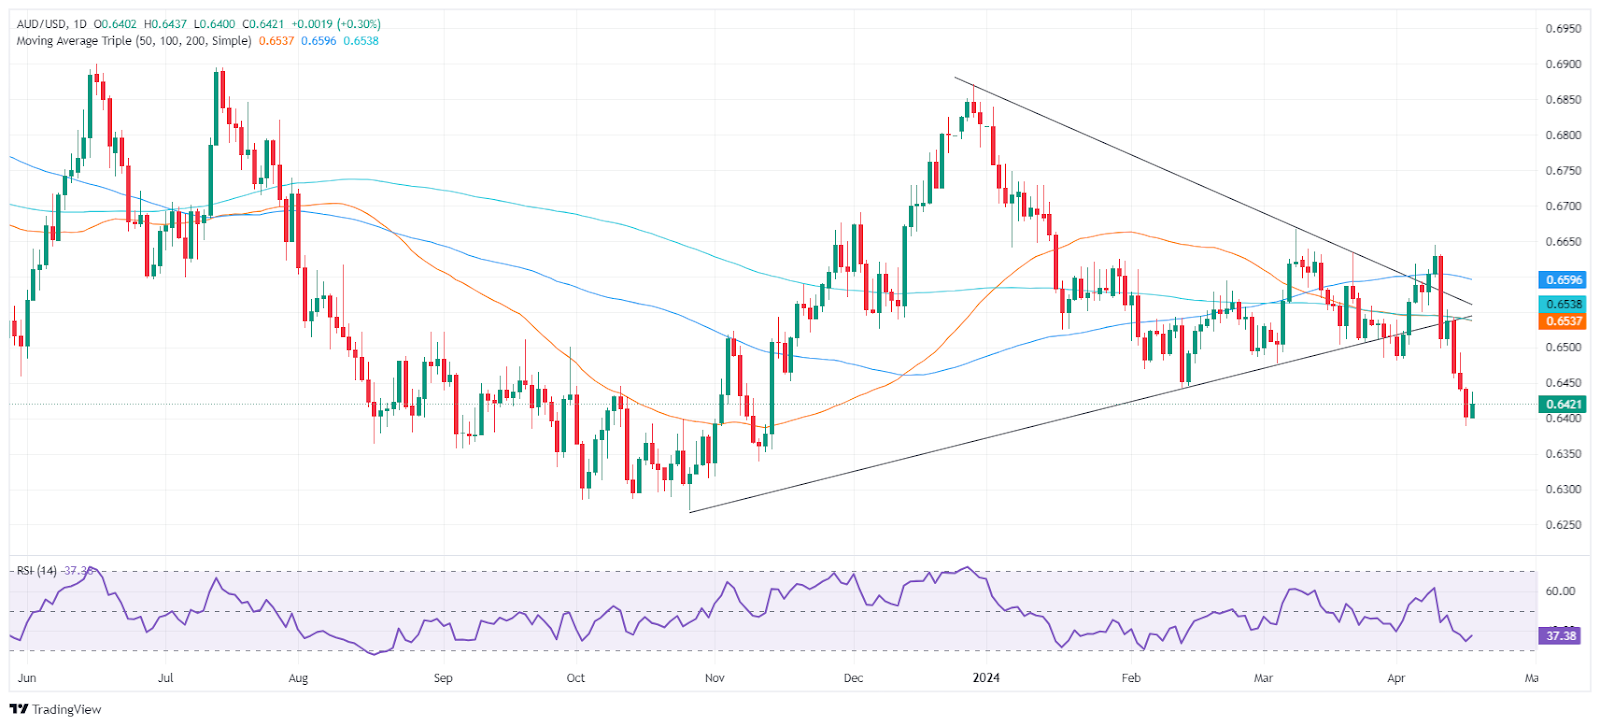The height and width of the screenshot is (726, 1600).
Task: Click the +0.0019 (+0.30%) change value
Action: (336, 24)
